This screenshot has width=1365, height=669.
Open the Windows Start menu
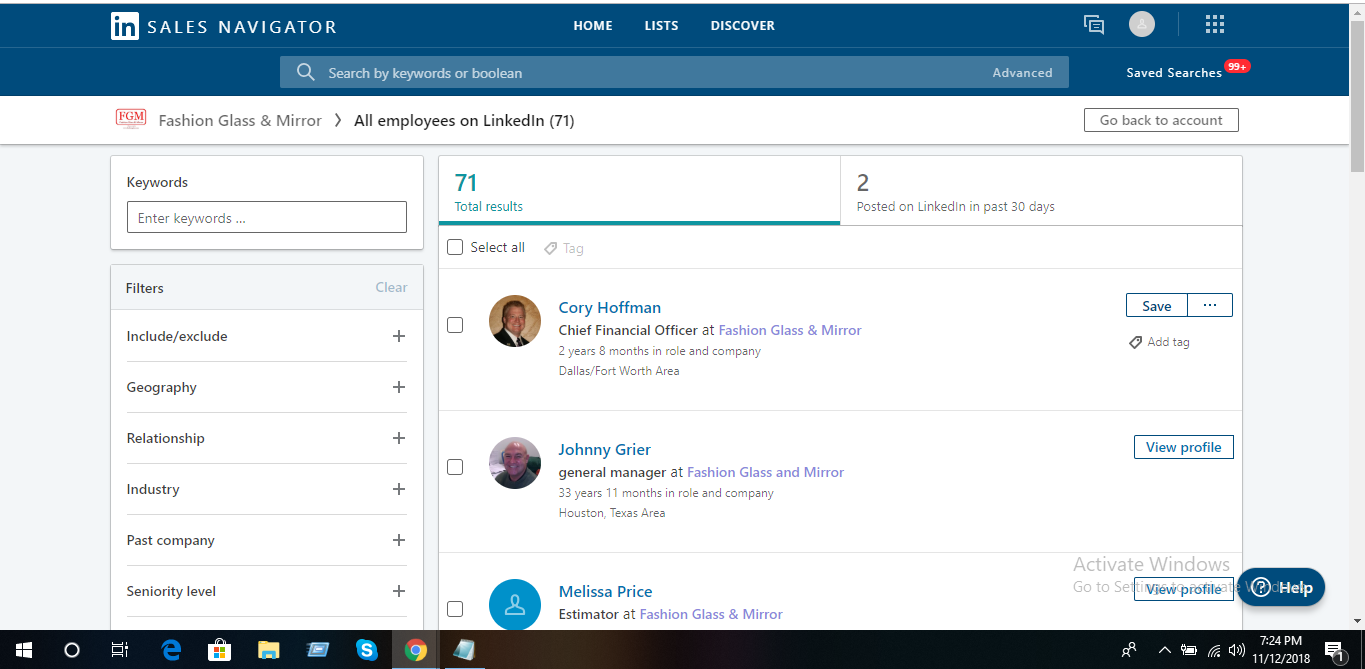coord(23,650)
